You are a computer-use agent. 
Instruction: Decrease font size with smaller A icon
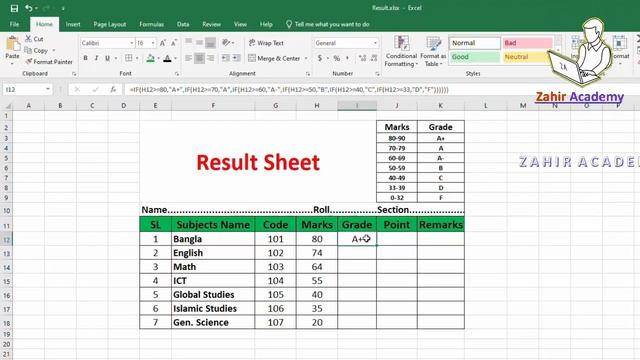(x=173, y=43)
